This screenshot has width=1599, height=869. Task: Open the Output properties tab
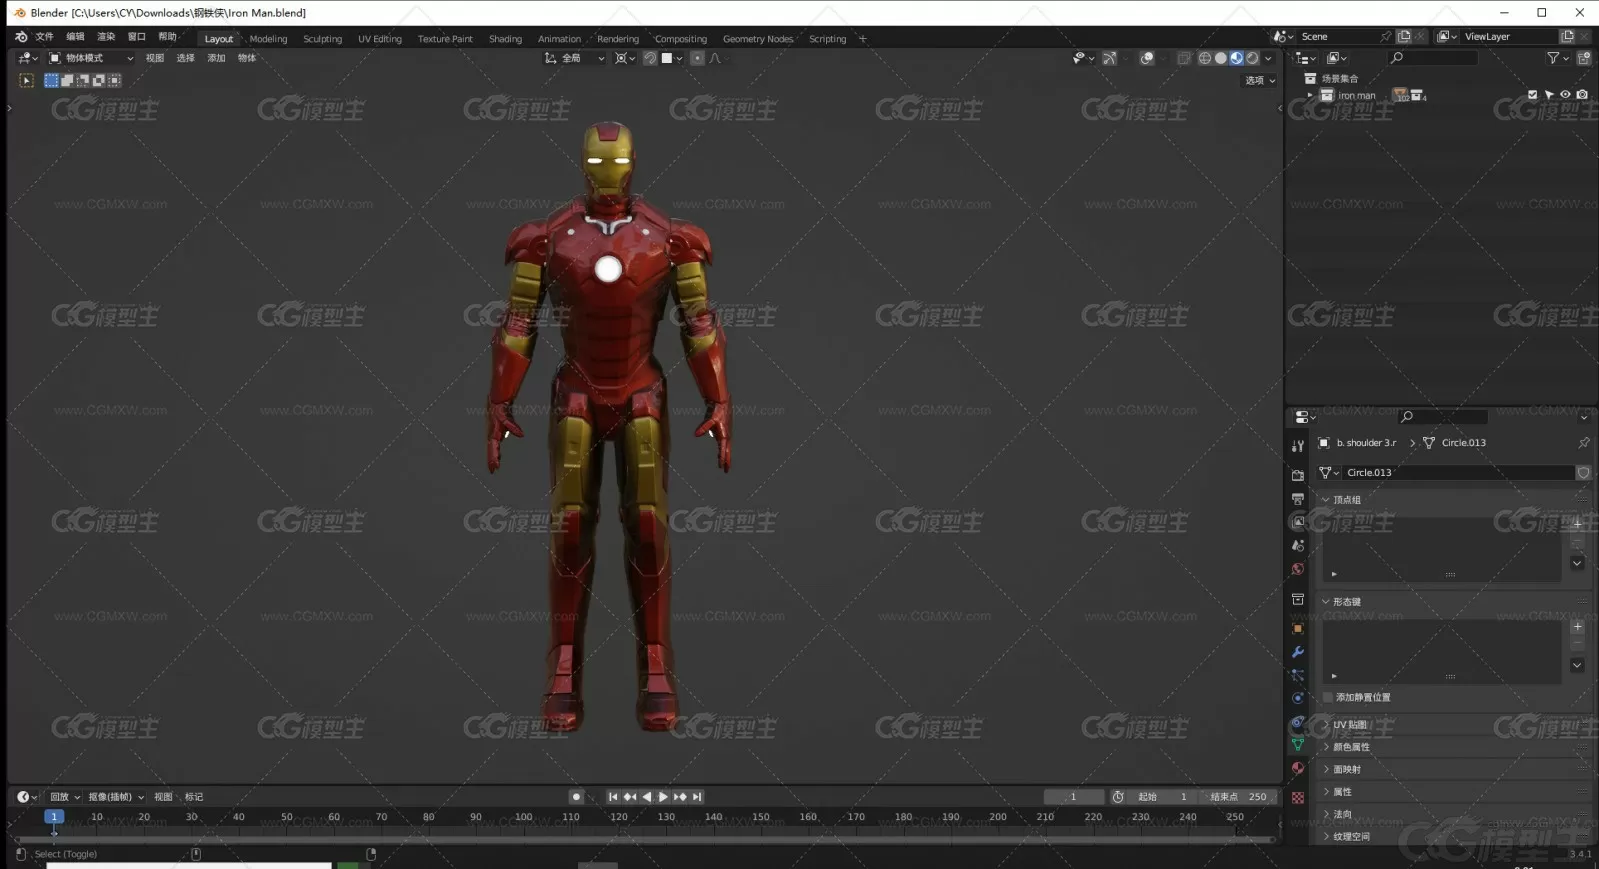(x=1297, y=498)
